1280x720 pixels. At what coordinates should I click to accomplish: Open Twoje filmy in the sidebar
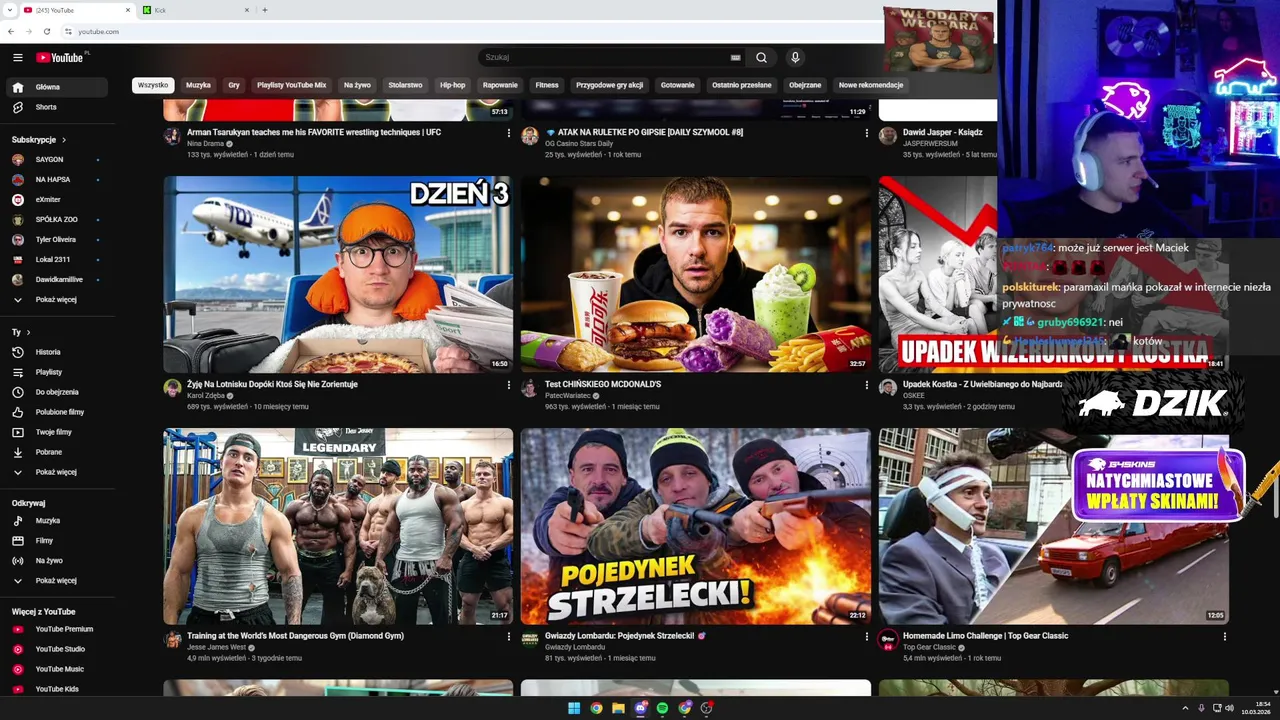pos(59,432)
